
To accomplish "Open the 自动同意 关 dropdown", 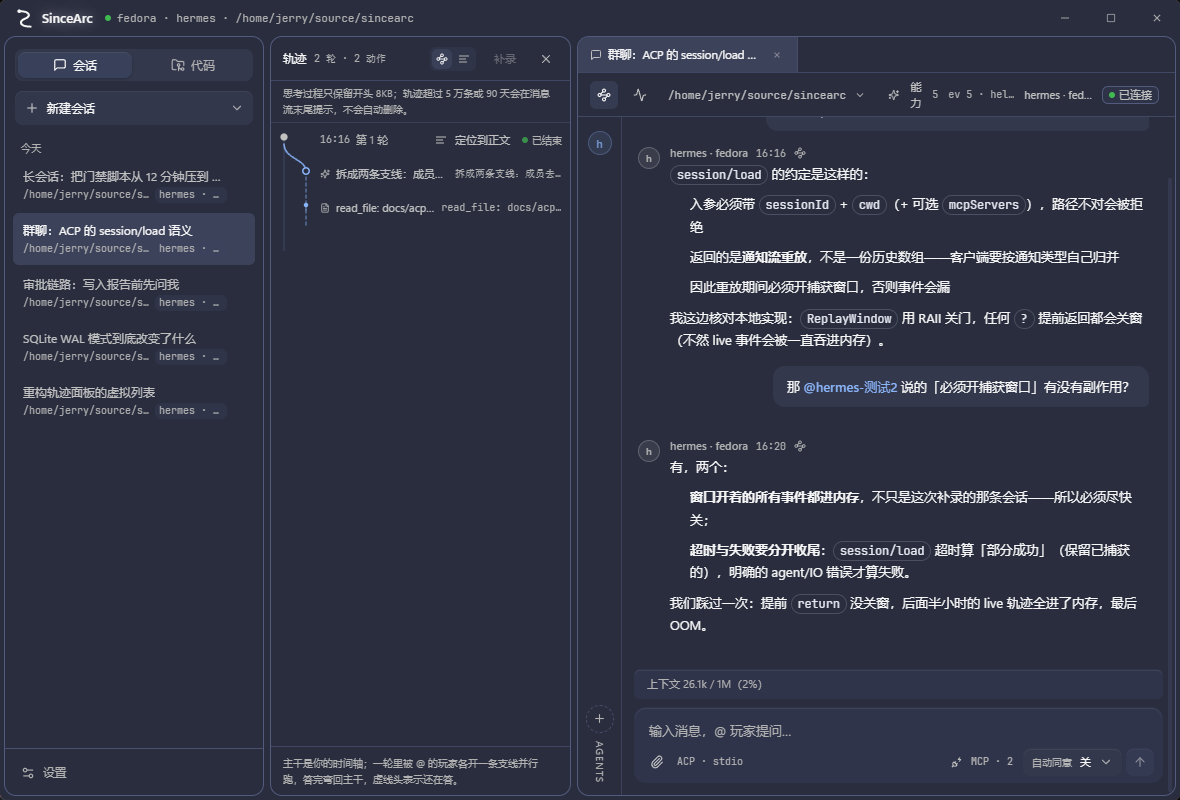I will pos(1071,762).
